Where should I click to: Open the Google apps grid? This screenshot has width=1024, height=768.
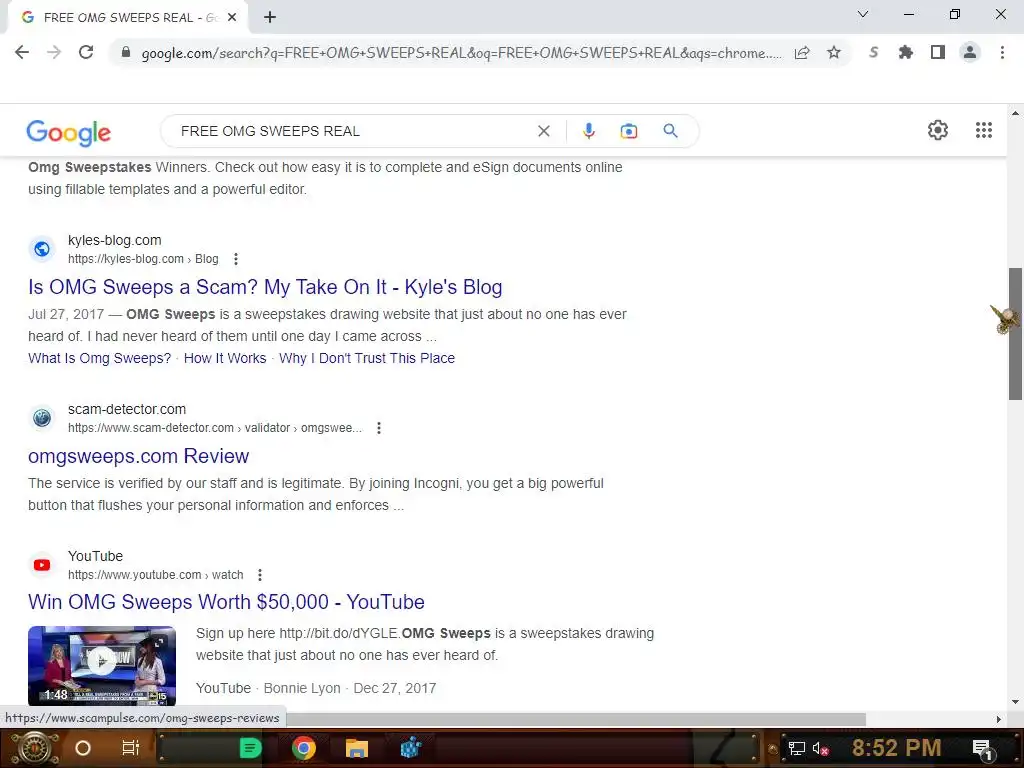[984, 130]
